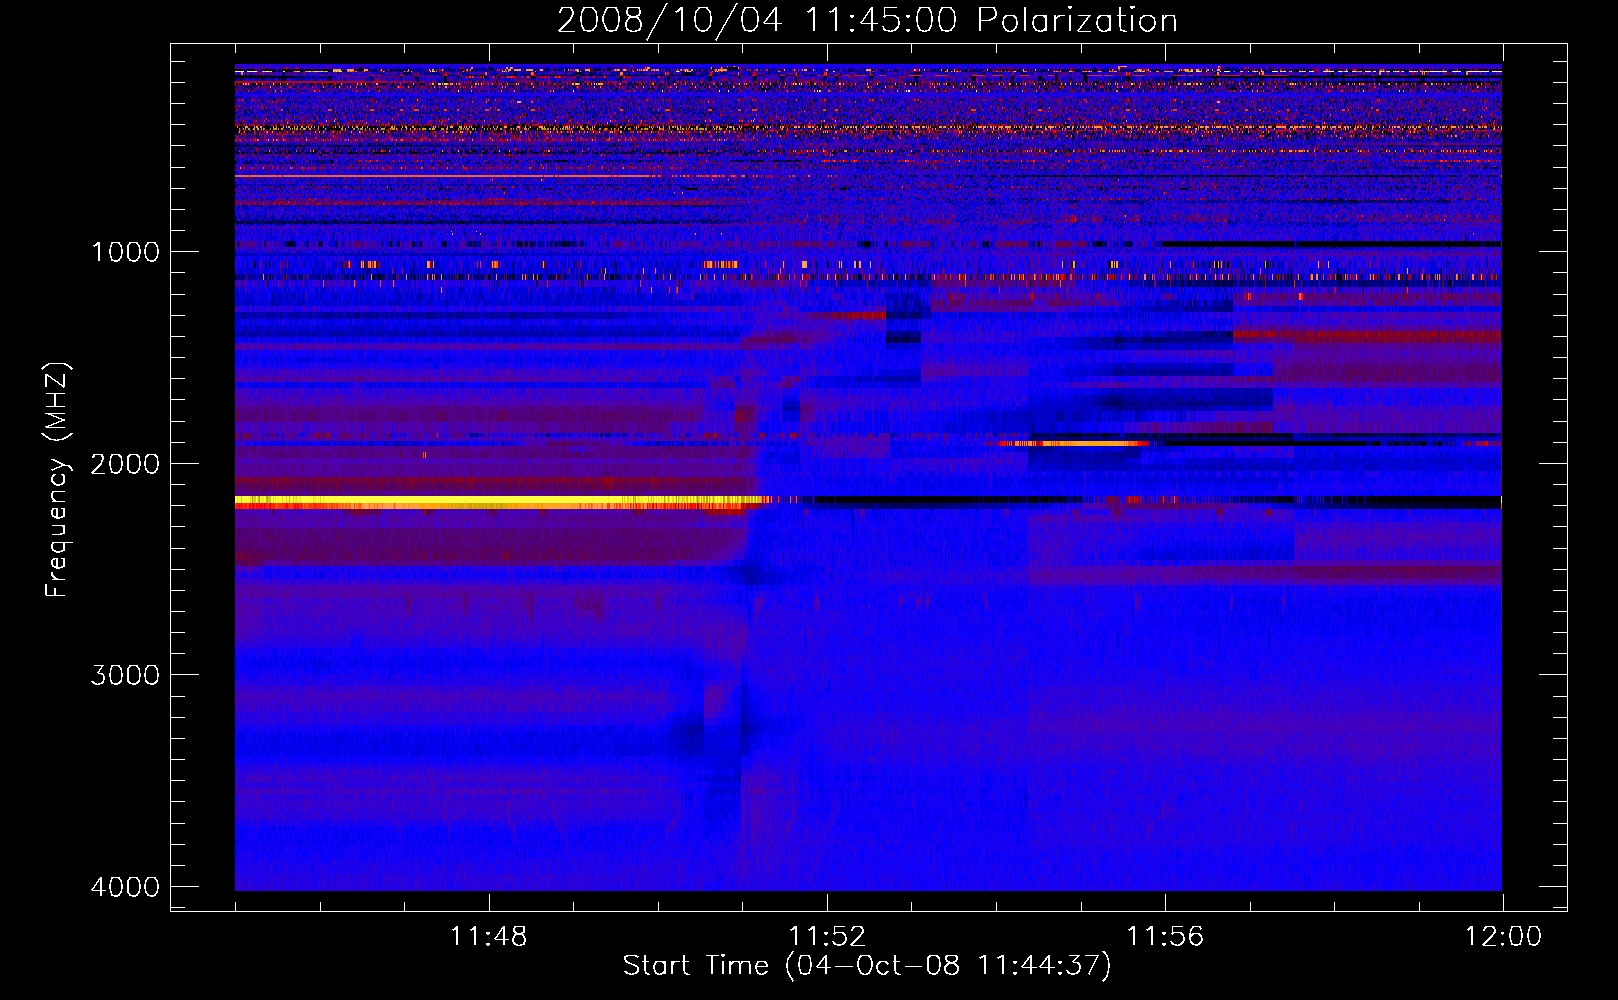Click the 11:52 time tick label
Screen dimensions: 1618x1000
point(827,937)
